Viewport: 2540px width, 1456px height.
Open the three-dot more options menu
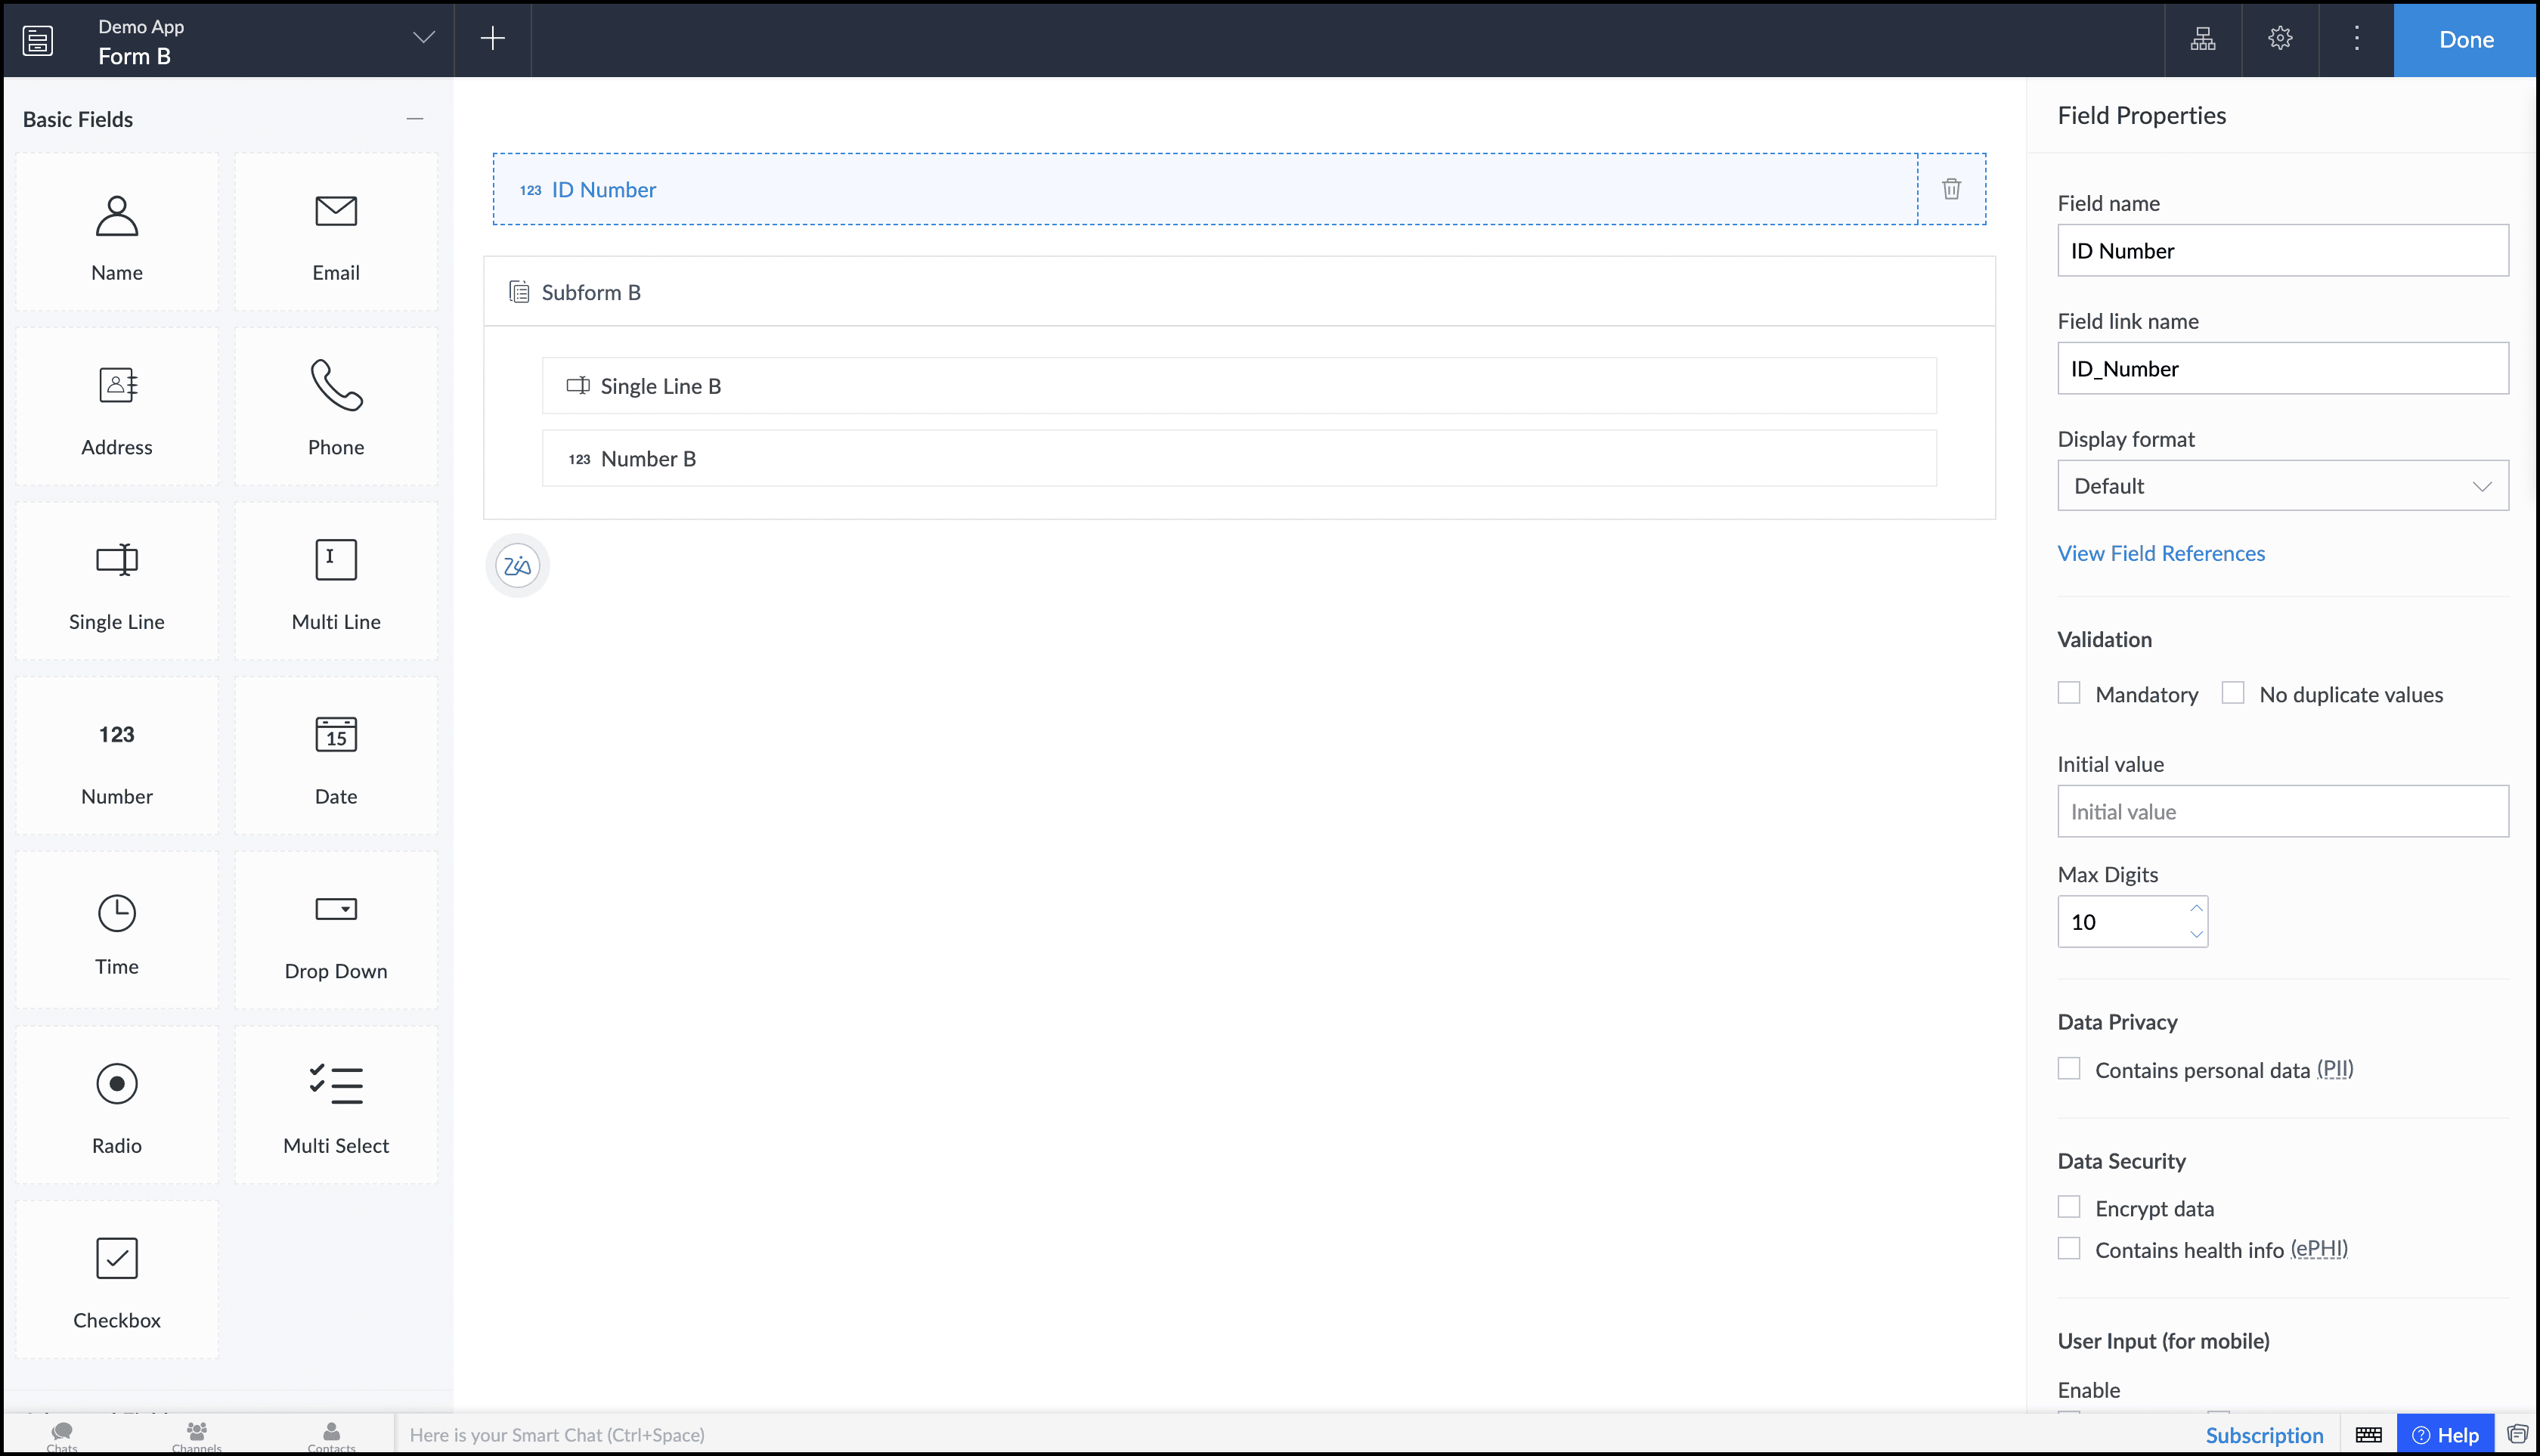click(x=2356, y=39)
